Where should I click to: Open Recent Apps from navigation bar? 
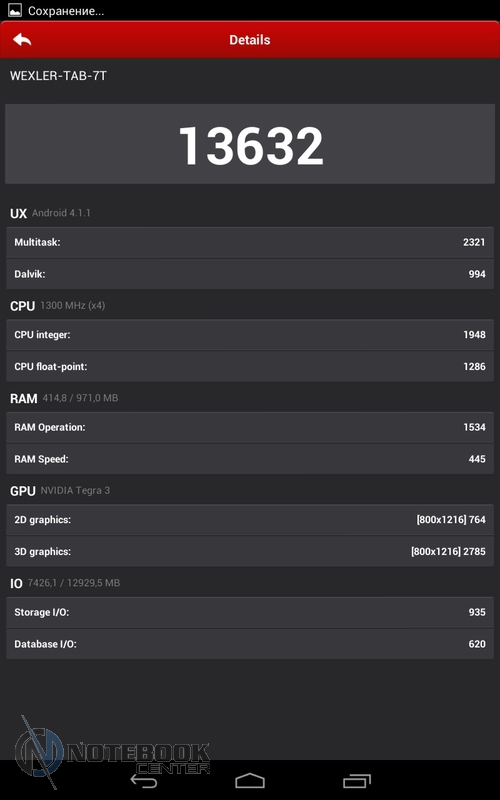(x=357, y=781)
